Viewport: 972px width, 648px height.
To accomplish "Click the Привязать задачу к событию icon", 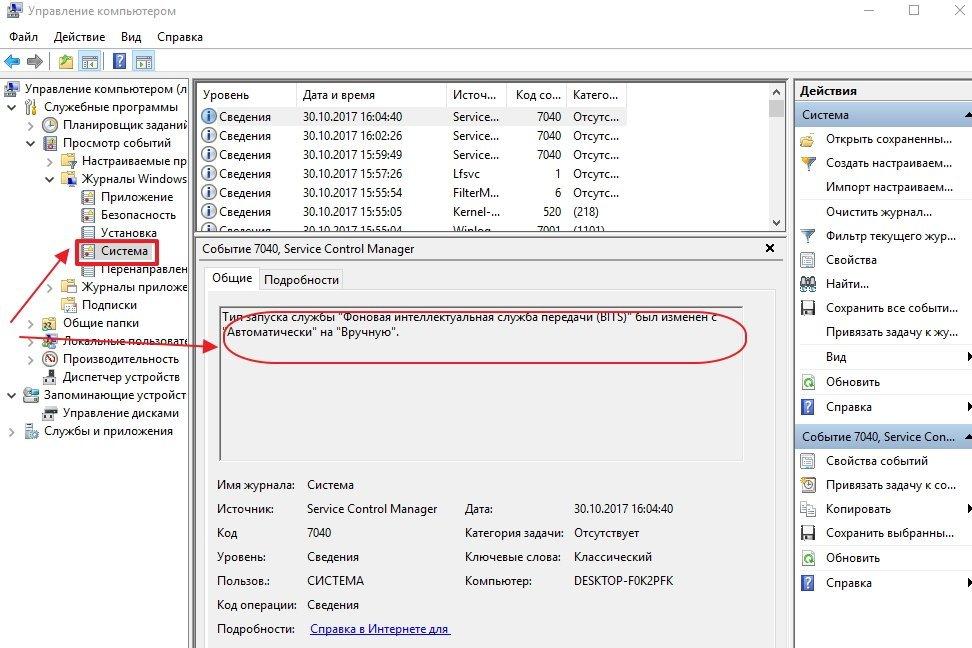I will 808,485.
